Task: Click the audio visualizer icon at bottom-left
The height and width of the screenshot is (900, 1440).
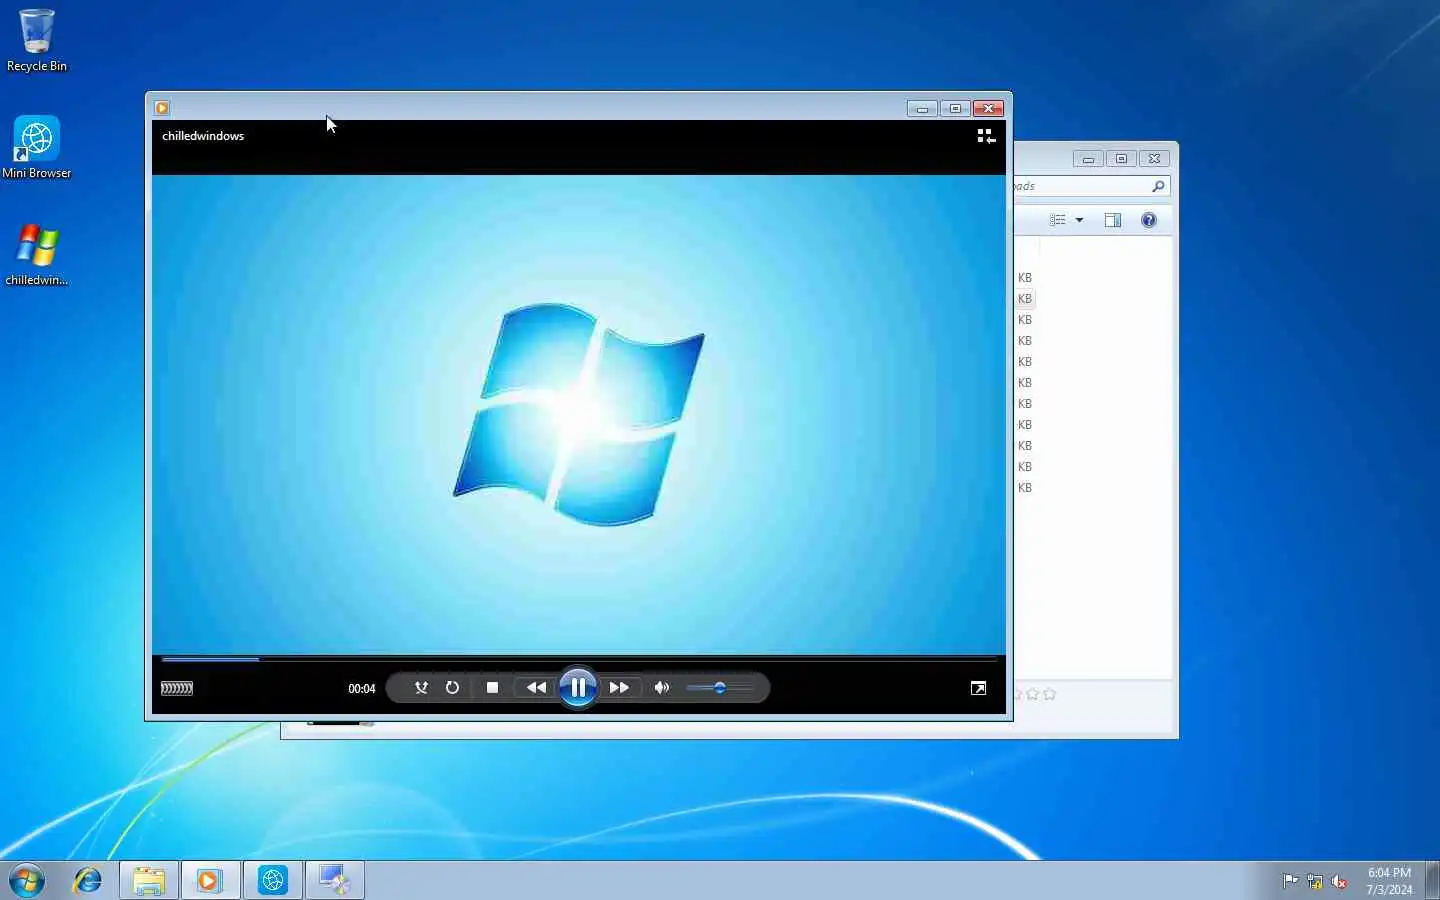Action: 177,688
